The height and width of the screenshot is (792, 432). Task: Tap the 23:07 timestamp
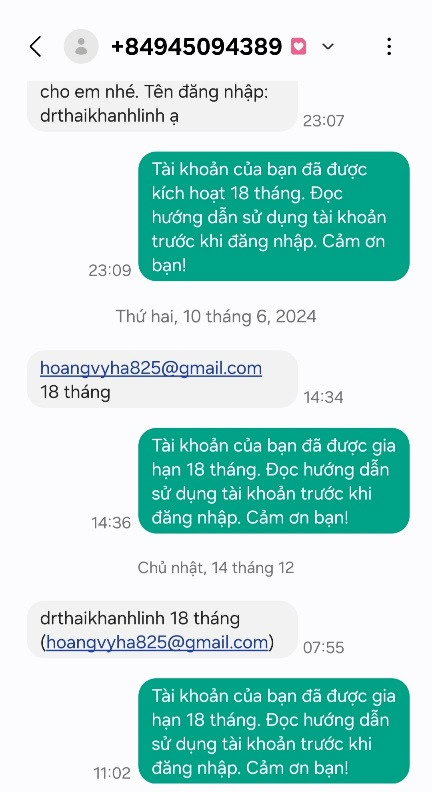pyautogui.click(x=323, y=121)
